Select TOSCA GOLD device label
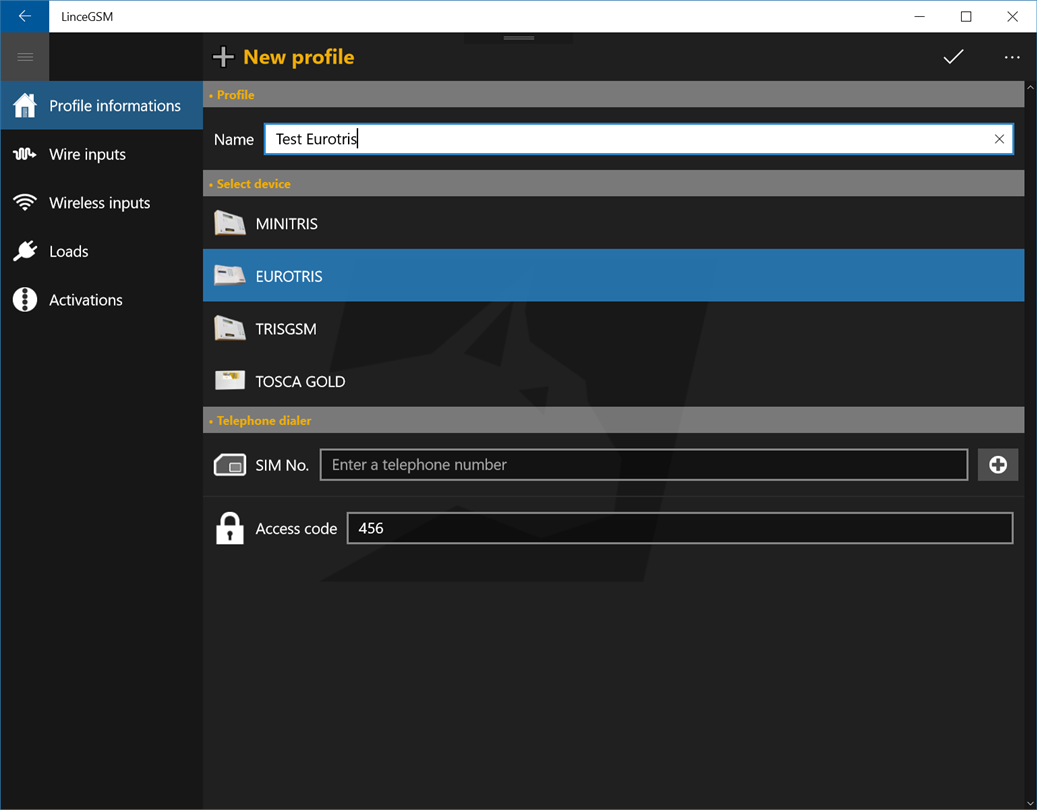 [300, 382]
